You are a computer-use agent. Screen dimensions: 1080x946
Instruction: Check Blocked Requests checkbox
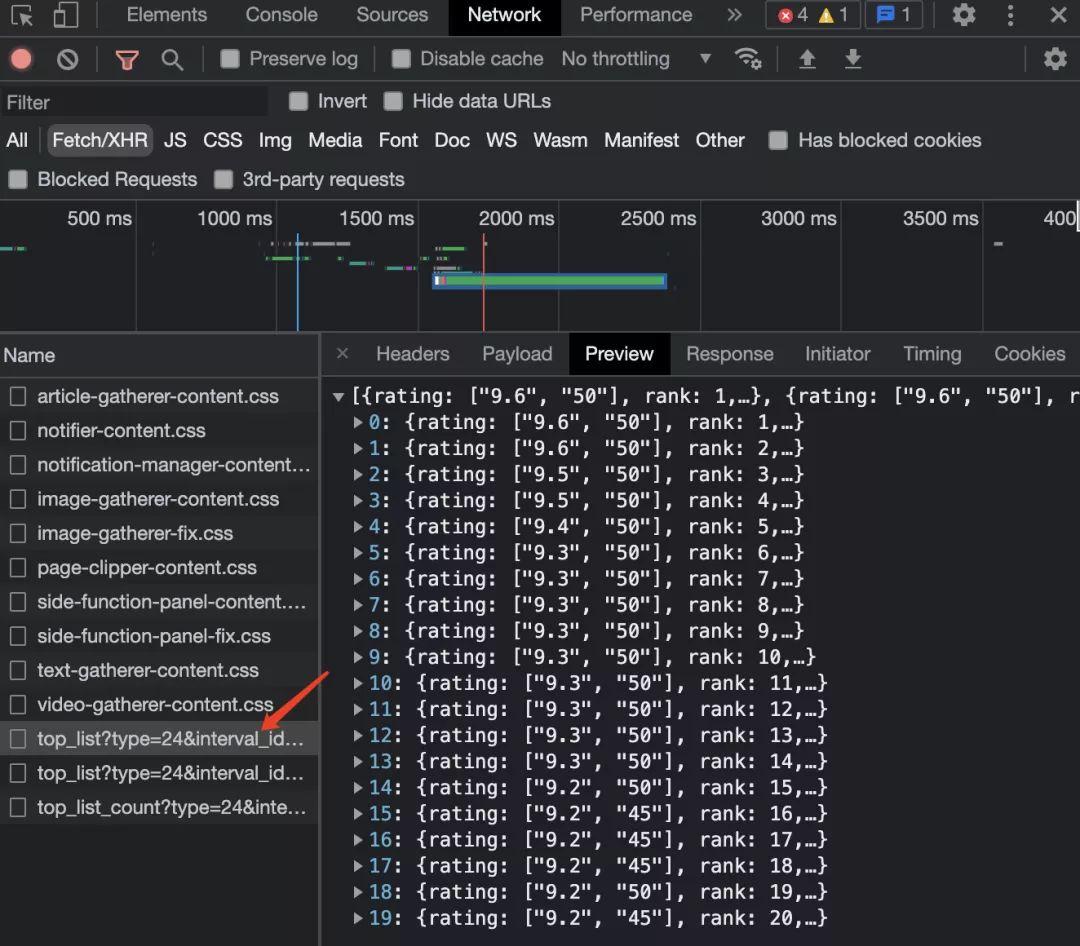tap(18, 180)
